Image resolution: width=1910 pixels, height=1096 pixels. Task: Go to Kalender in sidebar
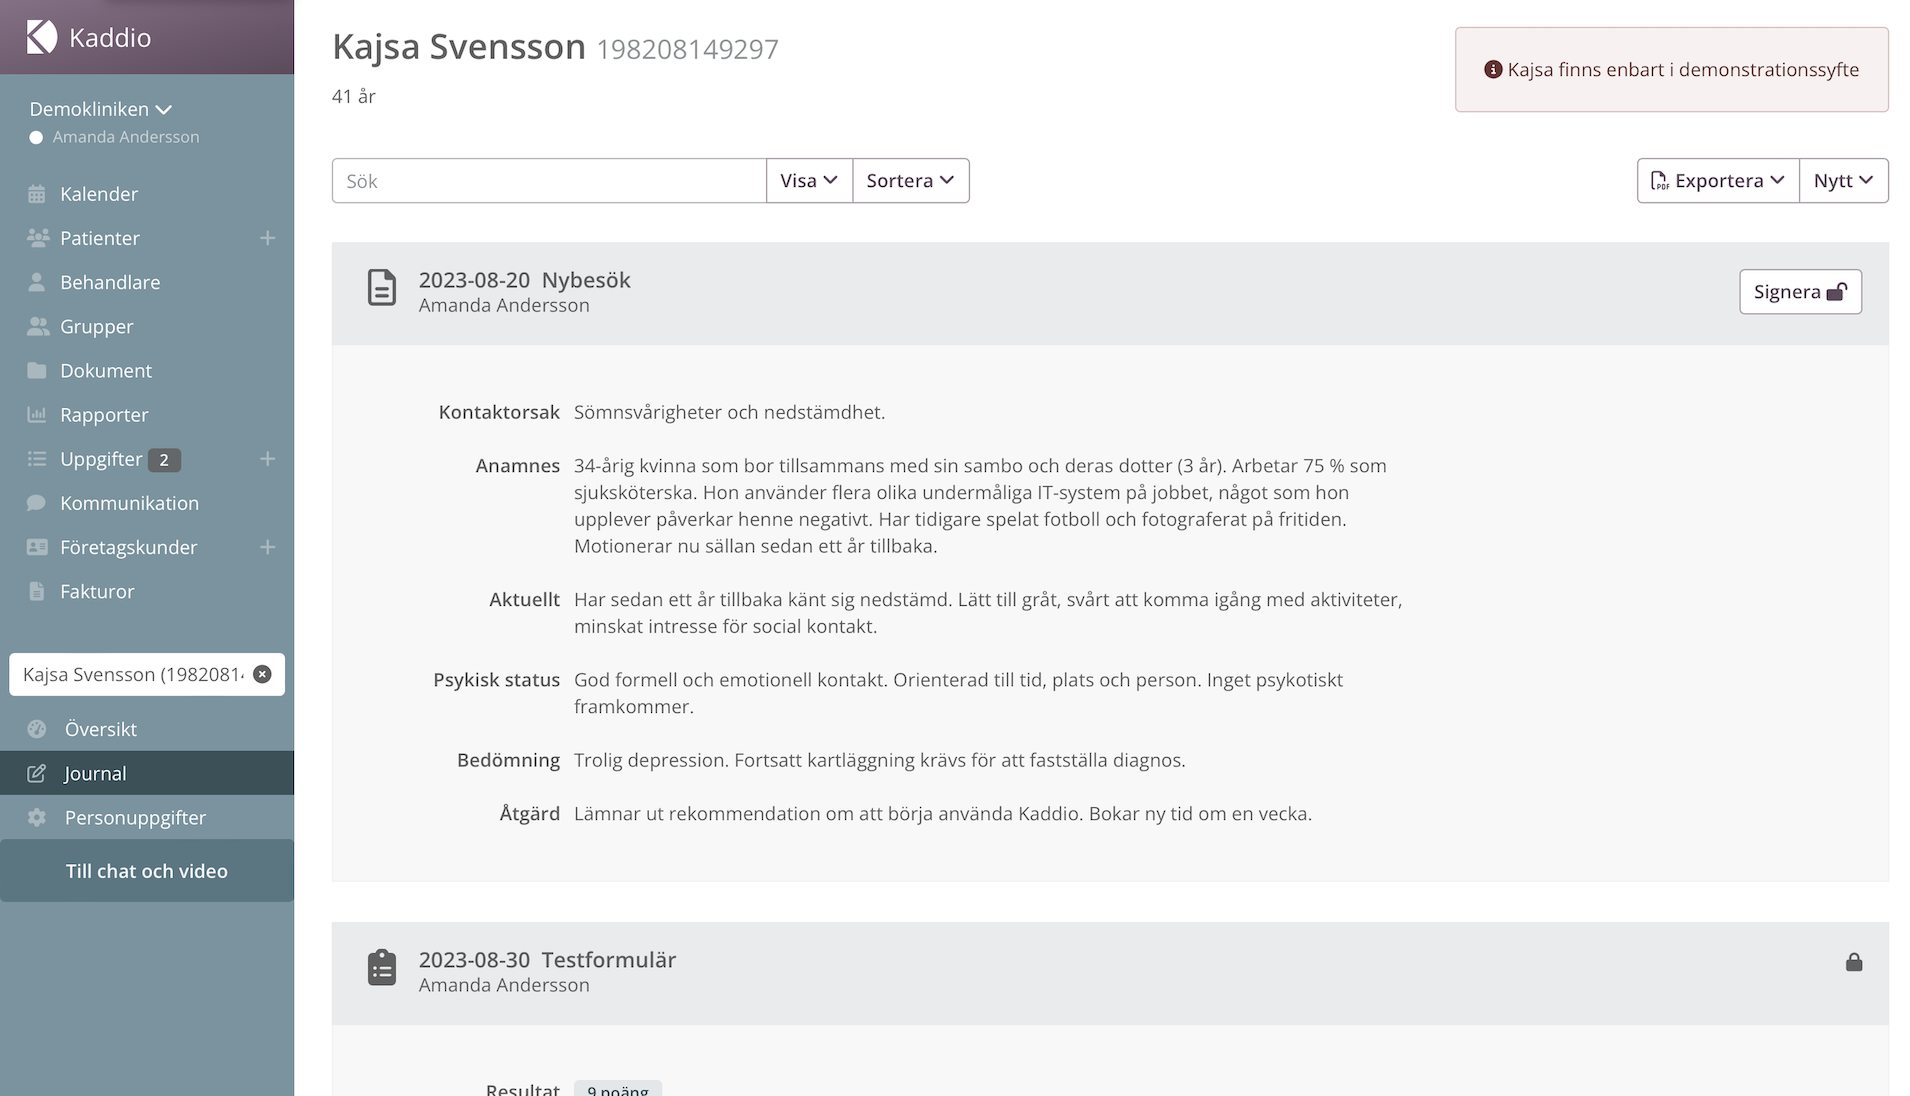click(98, 194)
